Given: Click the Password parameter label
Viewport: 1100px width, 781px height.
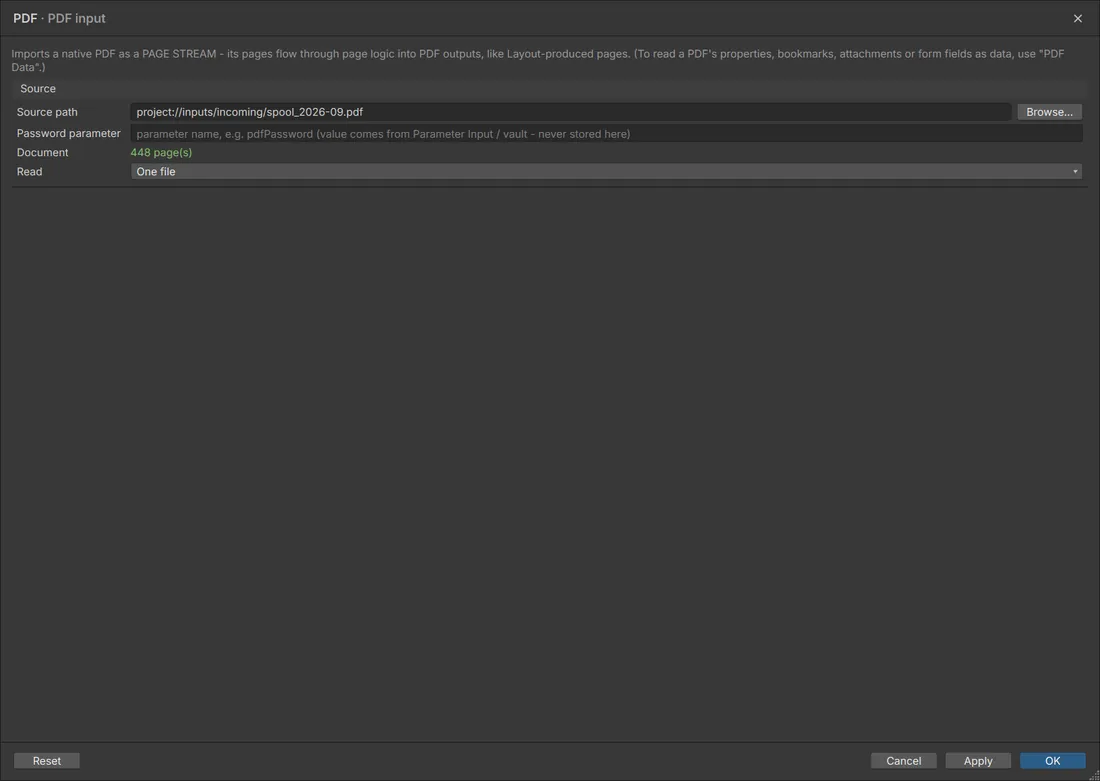Looking at the screenshot, I should tap(69, 133).
